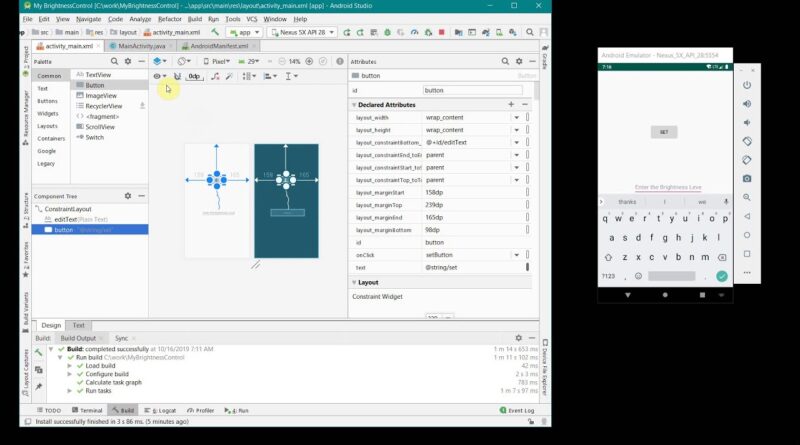
Task: Tap the SET button in emulator
Action: coord(664,132)
